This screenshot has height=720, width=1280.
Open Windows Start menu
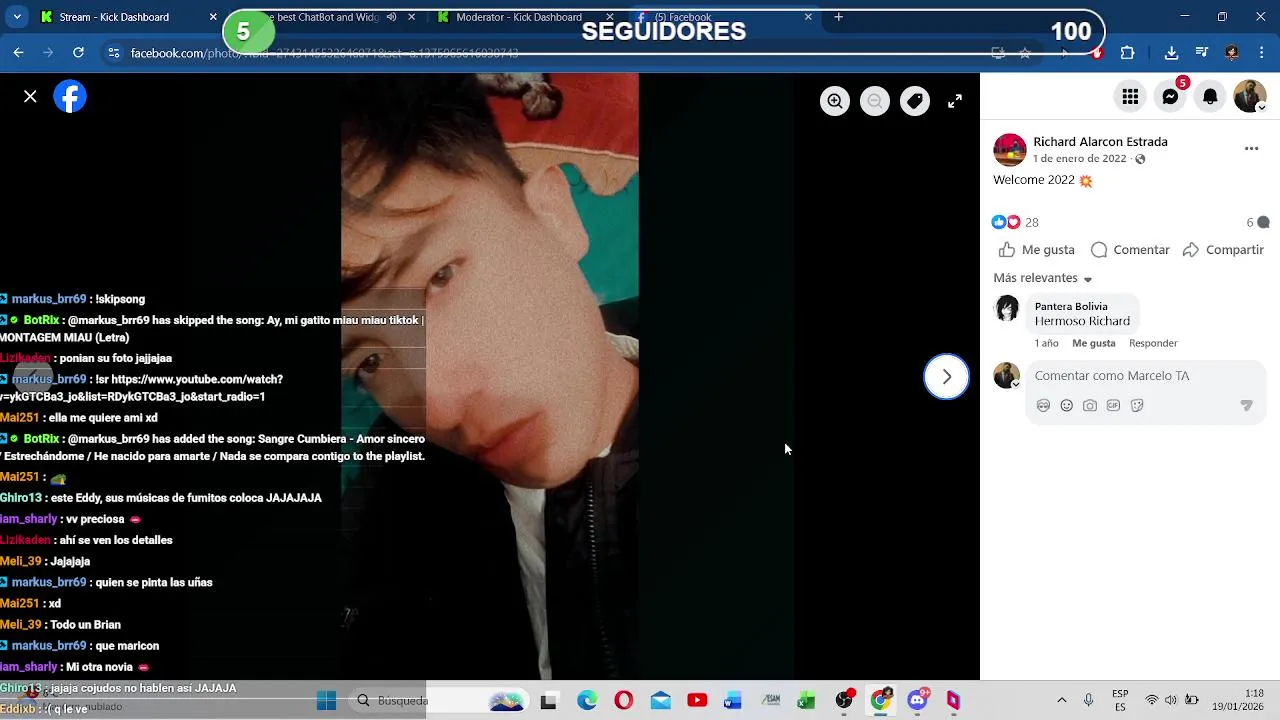point(326,701)
